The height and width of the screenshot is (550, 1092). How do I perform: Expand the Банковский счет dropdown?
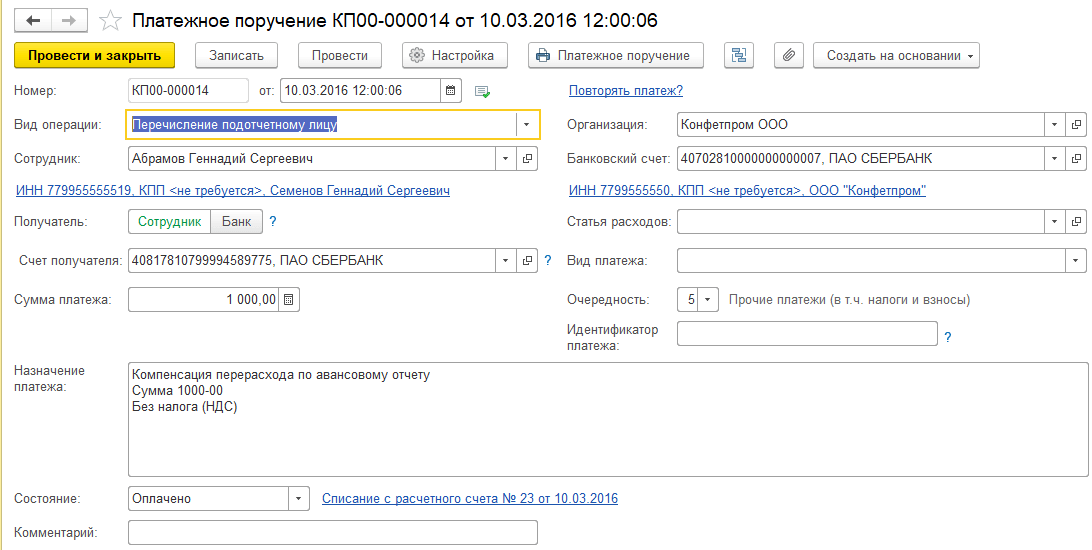(x=1054, y=159)
